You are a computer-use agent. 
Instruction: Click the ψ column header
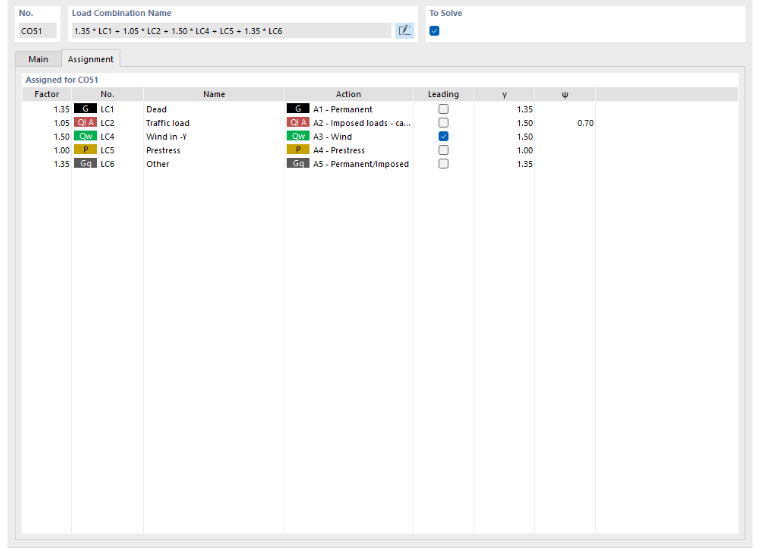pyautogui.click(x=565, y=94)
